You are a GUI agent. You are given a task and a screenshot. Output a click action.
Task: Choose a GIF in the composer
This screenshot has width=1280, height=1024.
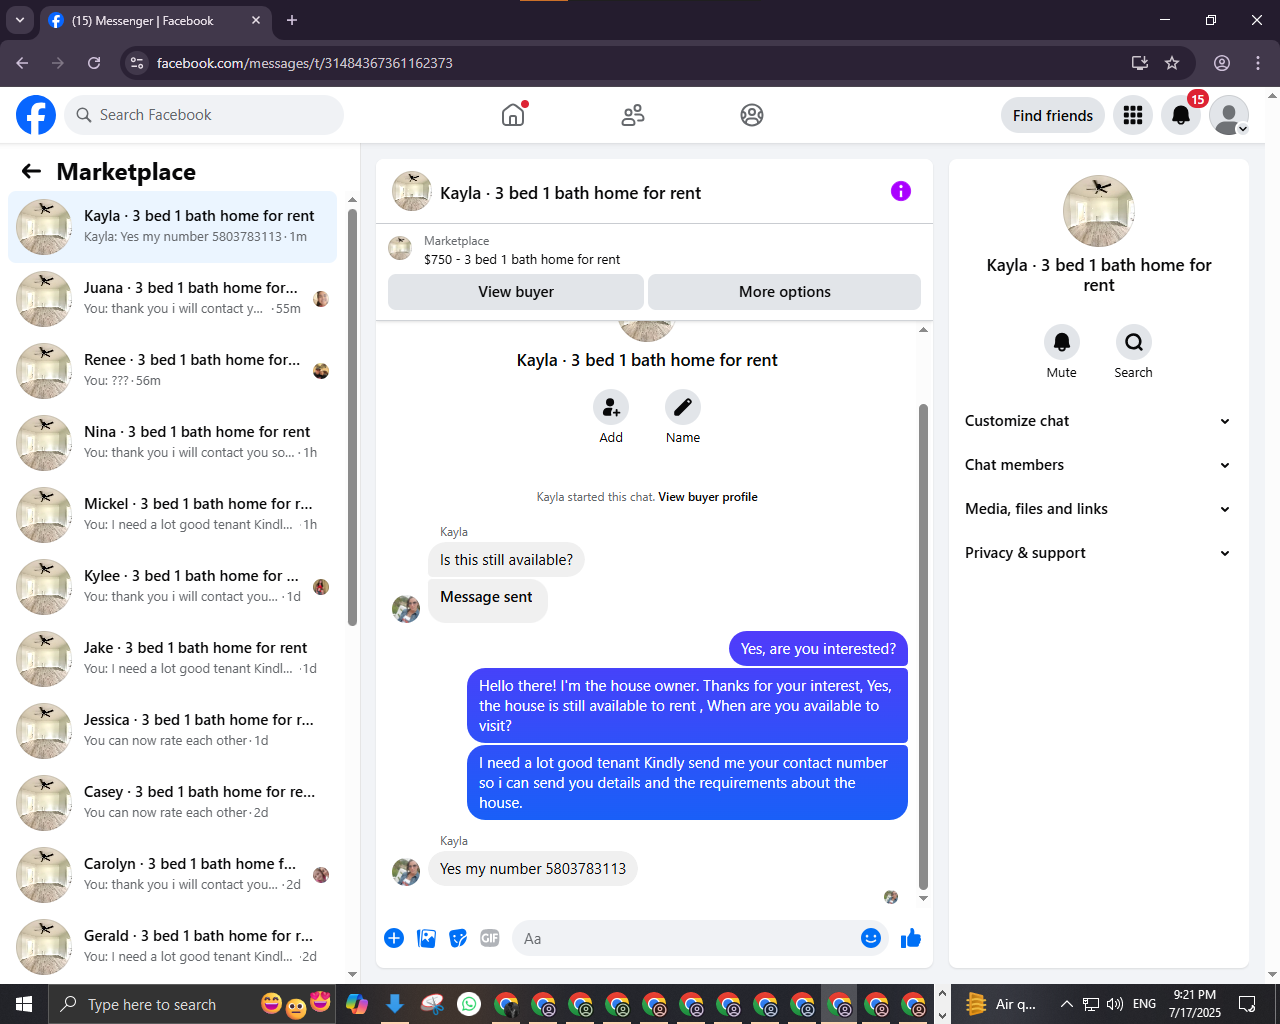pyautogui.click(x=490, y=938)
